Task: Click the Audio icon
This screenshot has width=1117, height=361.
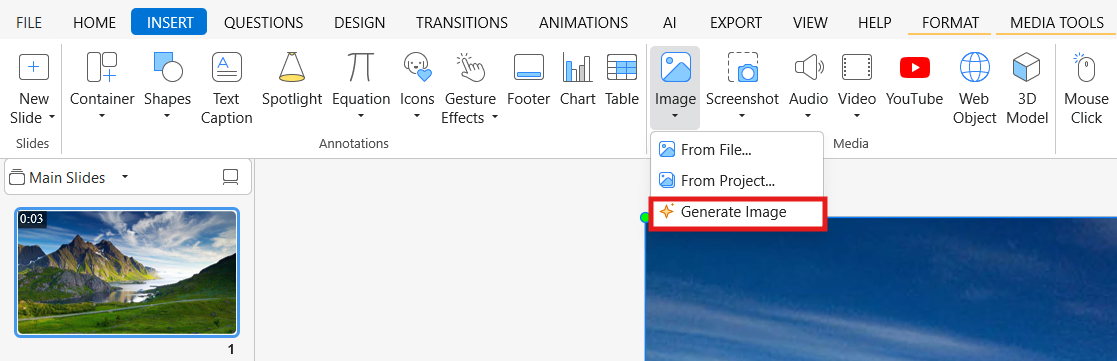Action: click(x=809, y=68)
